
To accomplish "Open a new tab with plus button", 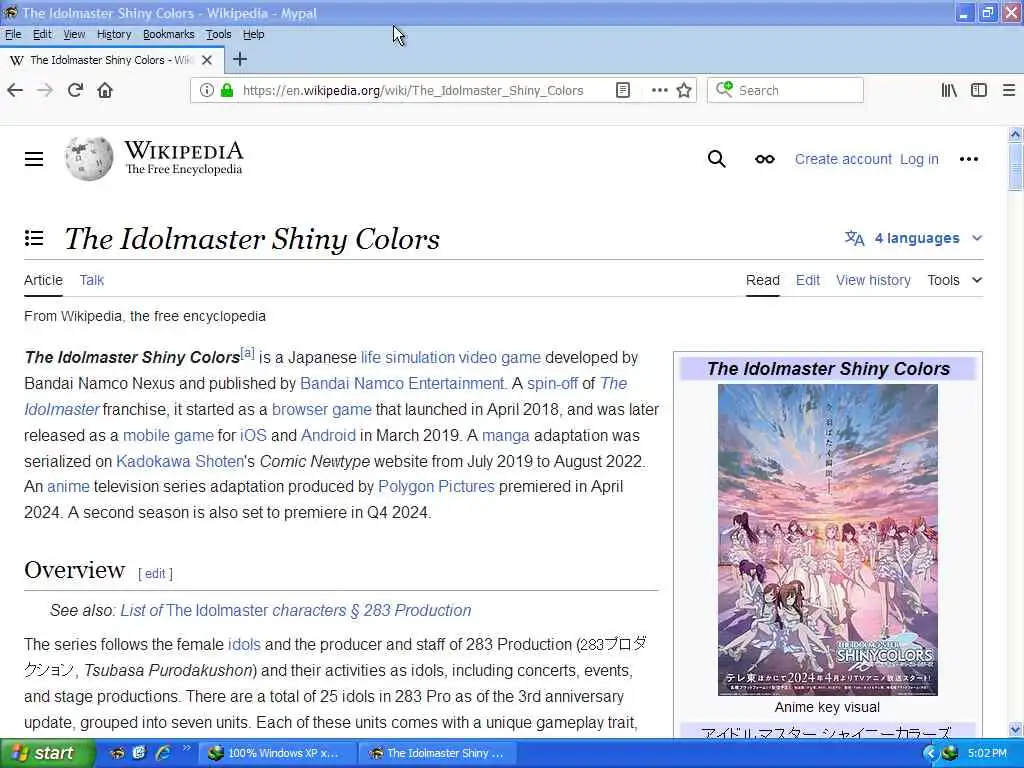I will click(x=240, y=59).
